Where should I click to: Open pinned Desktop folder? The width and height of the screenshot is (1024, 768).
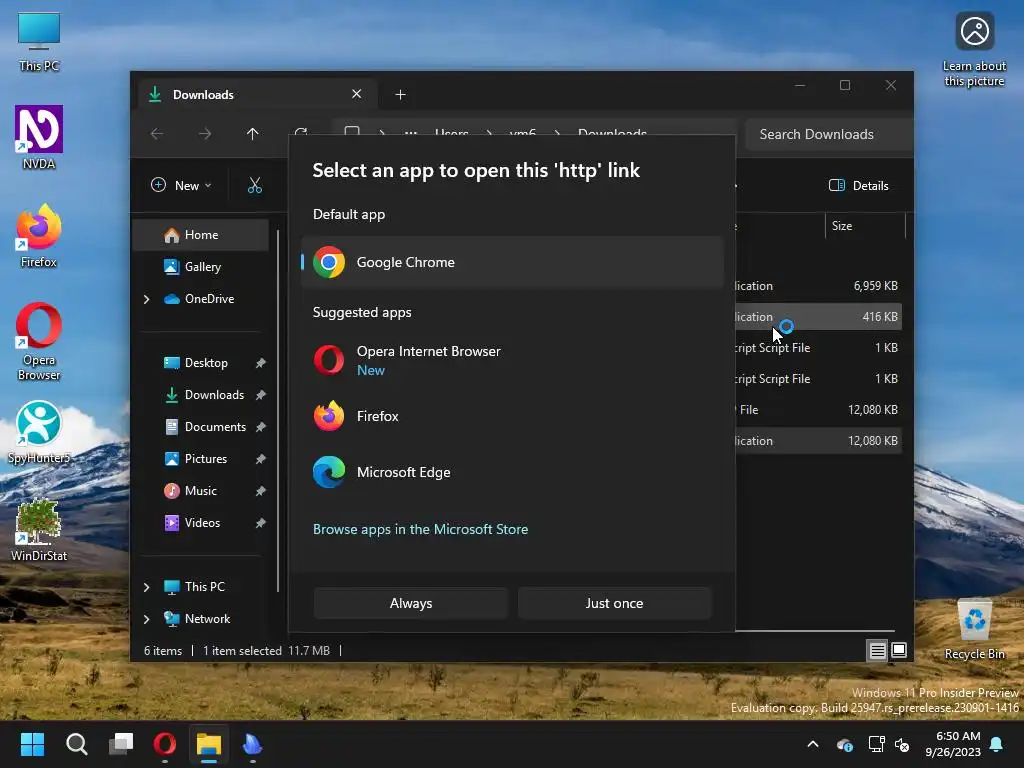click(206, 362)
